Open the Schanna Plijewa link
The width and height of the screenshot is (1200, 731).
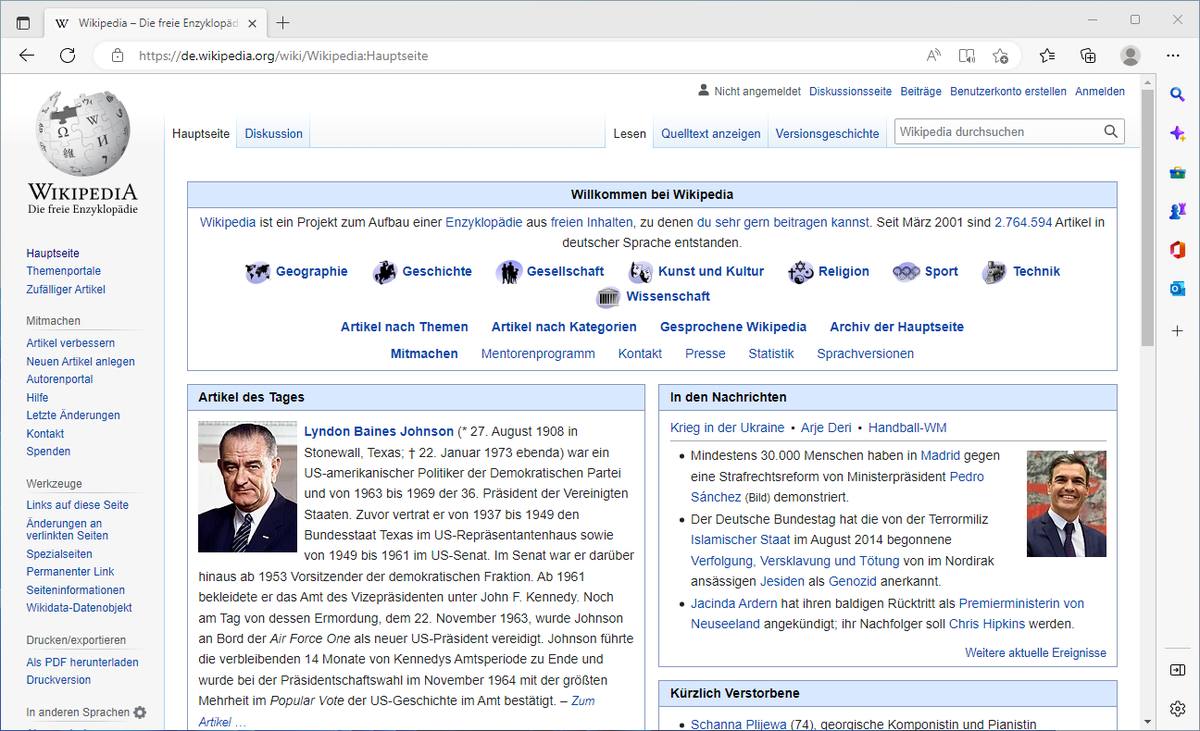739,724
